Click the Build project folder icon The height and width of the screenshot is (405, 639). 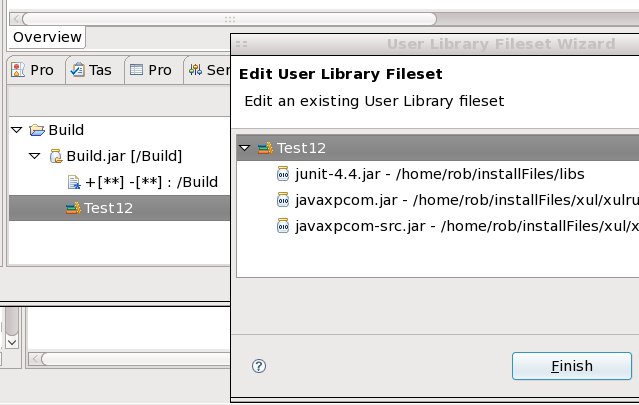[x=37, y=130]
